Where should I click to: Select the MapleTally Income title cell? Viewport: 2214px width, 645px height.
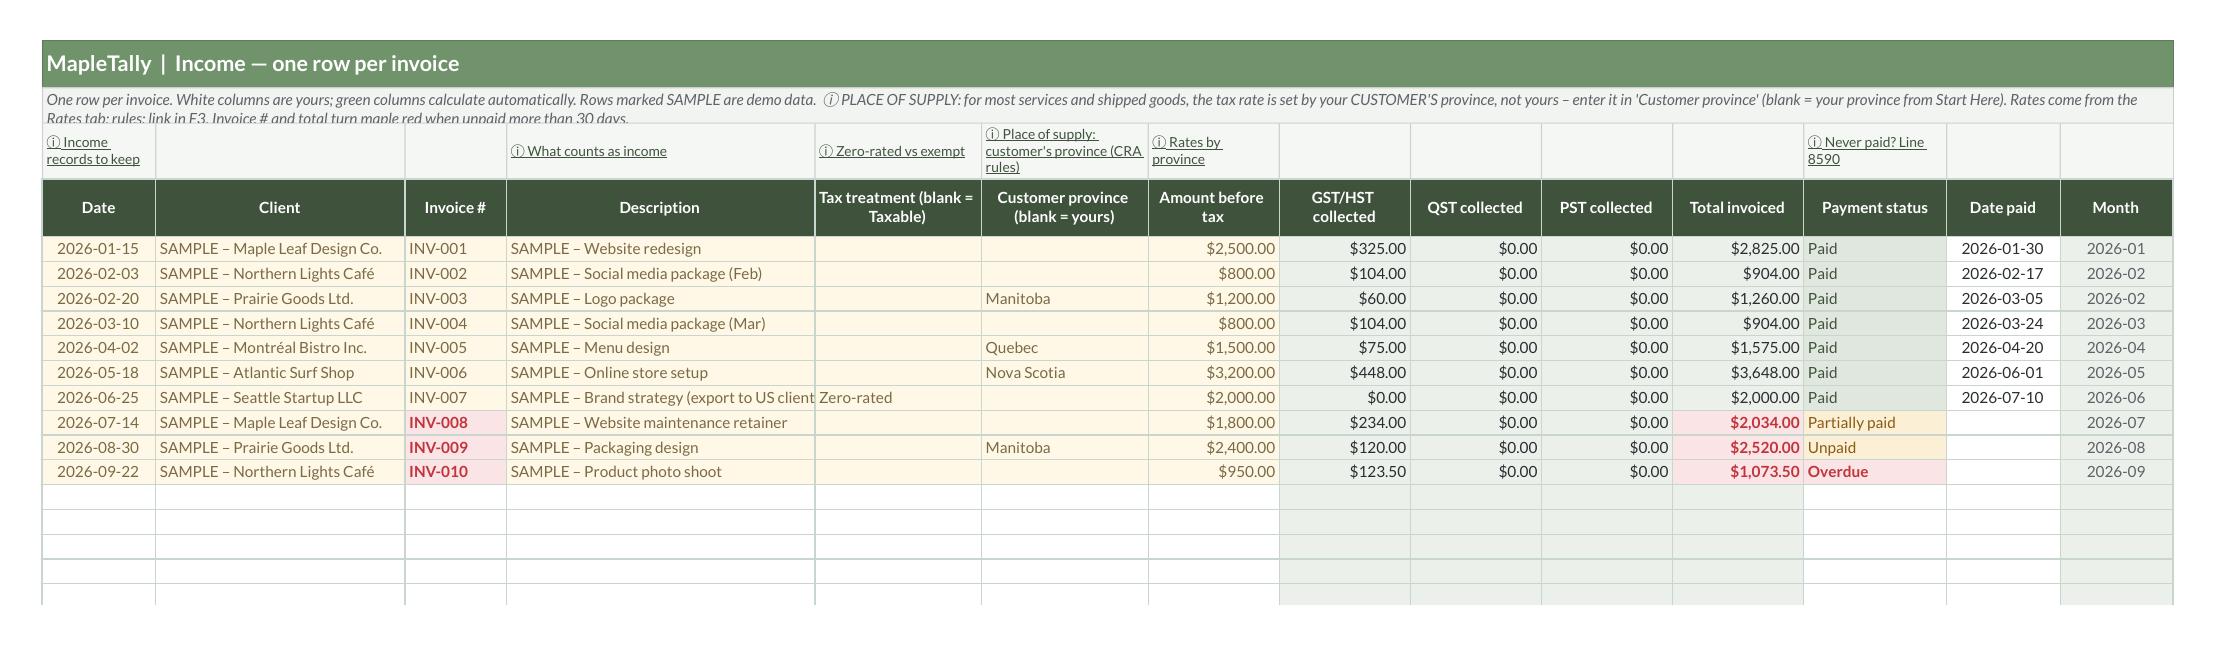[x=1108, y=64]
